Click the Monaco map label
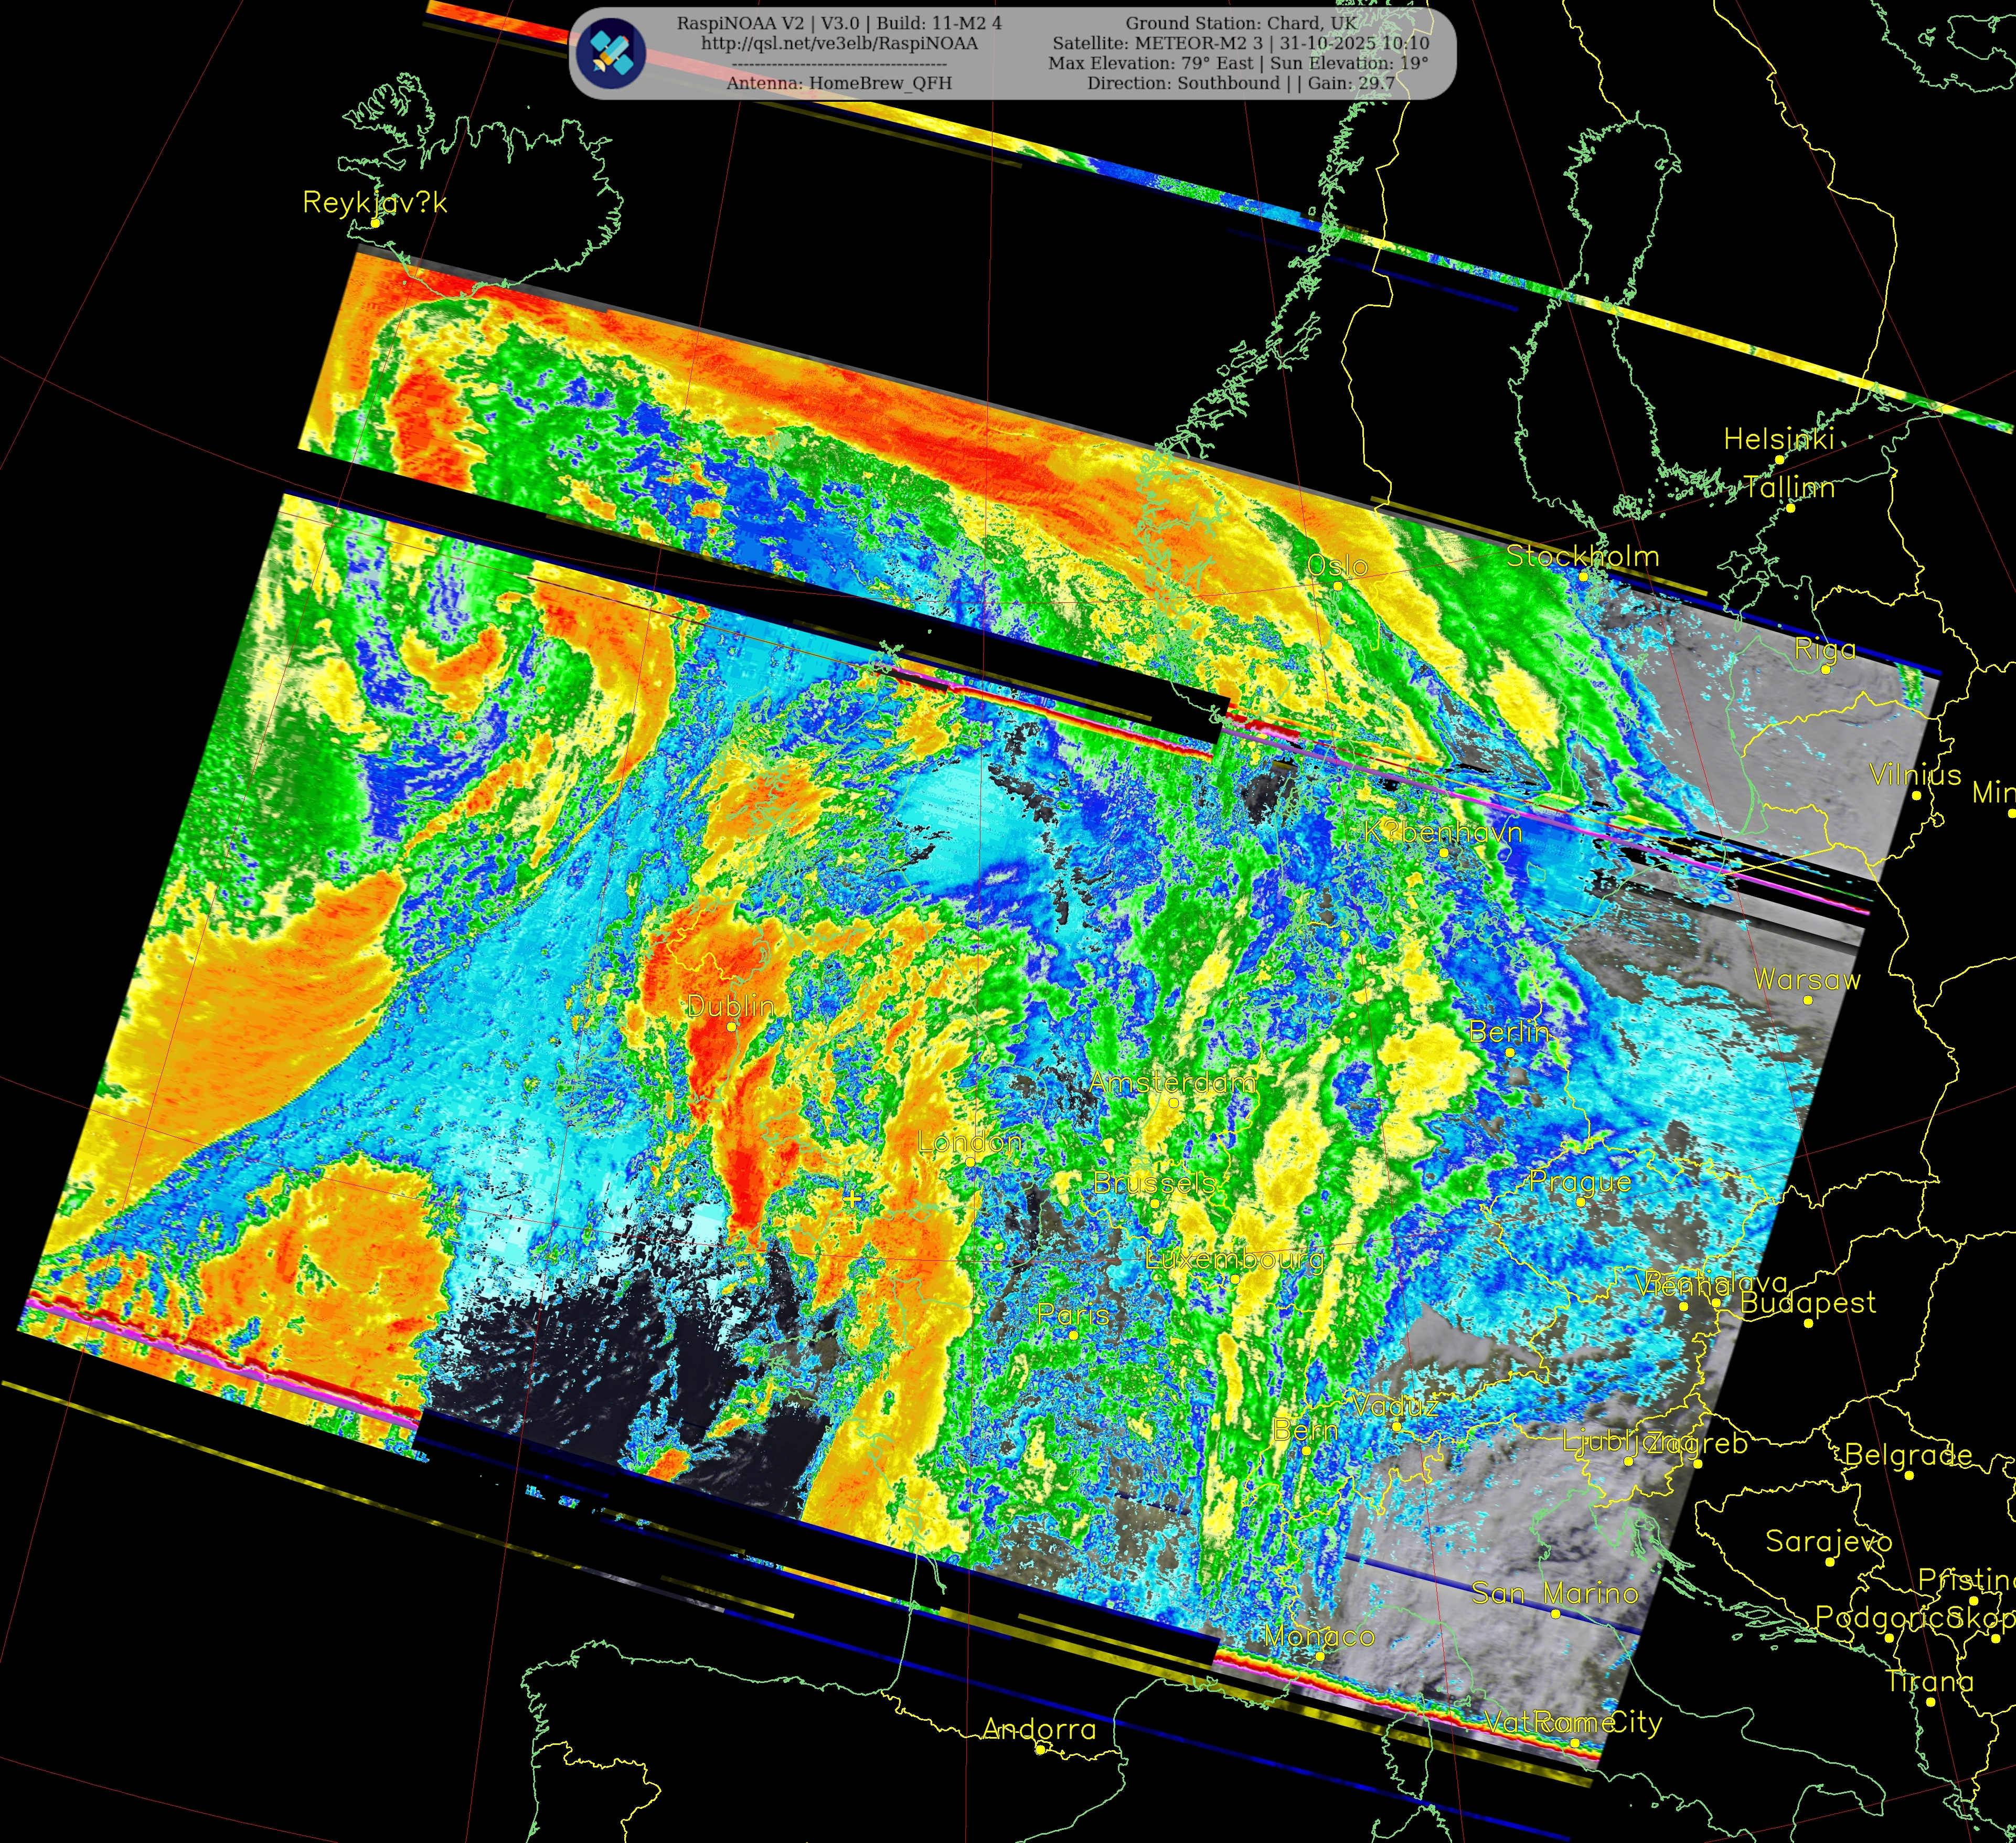Viewport: 2016px width, 1843px height. (x=1319, y=1636)
